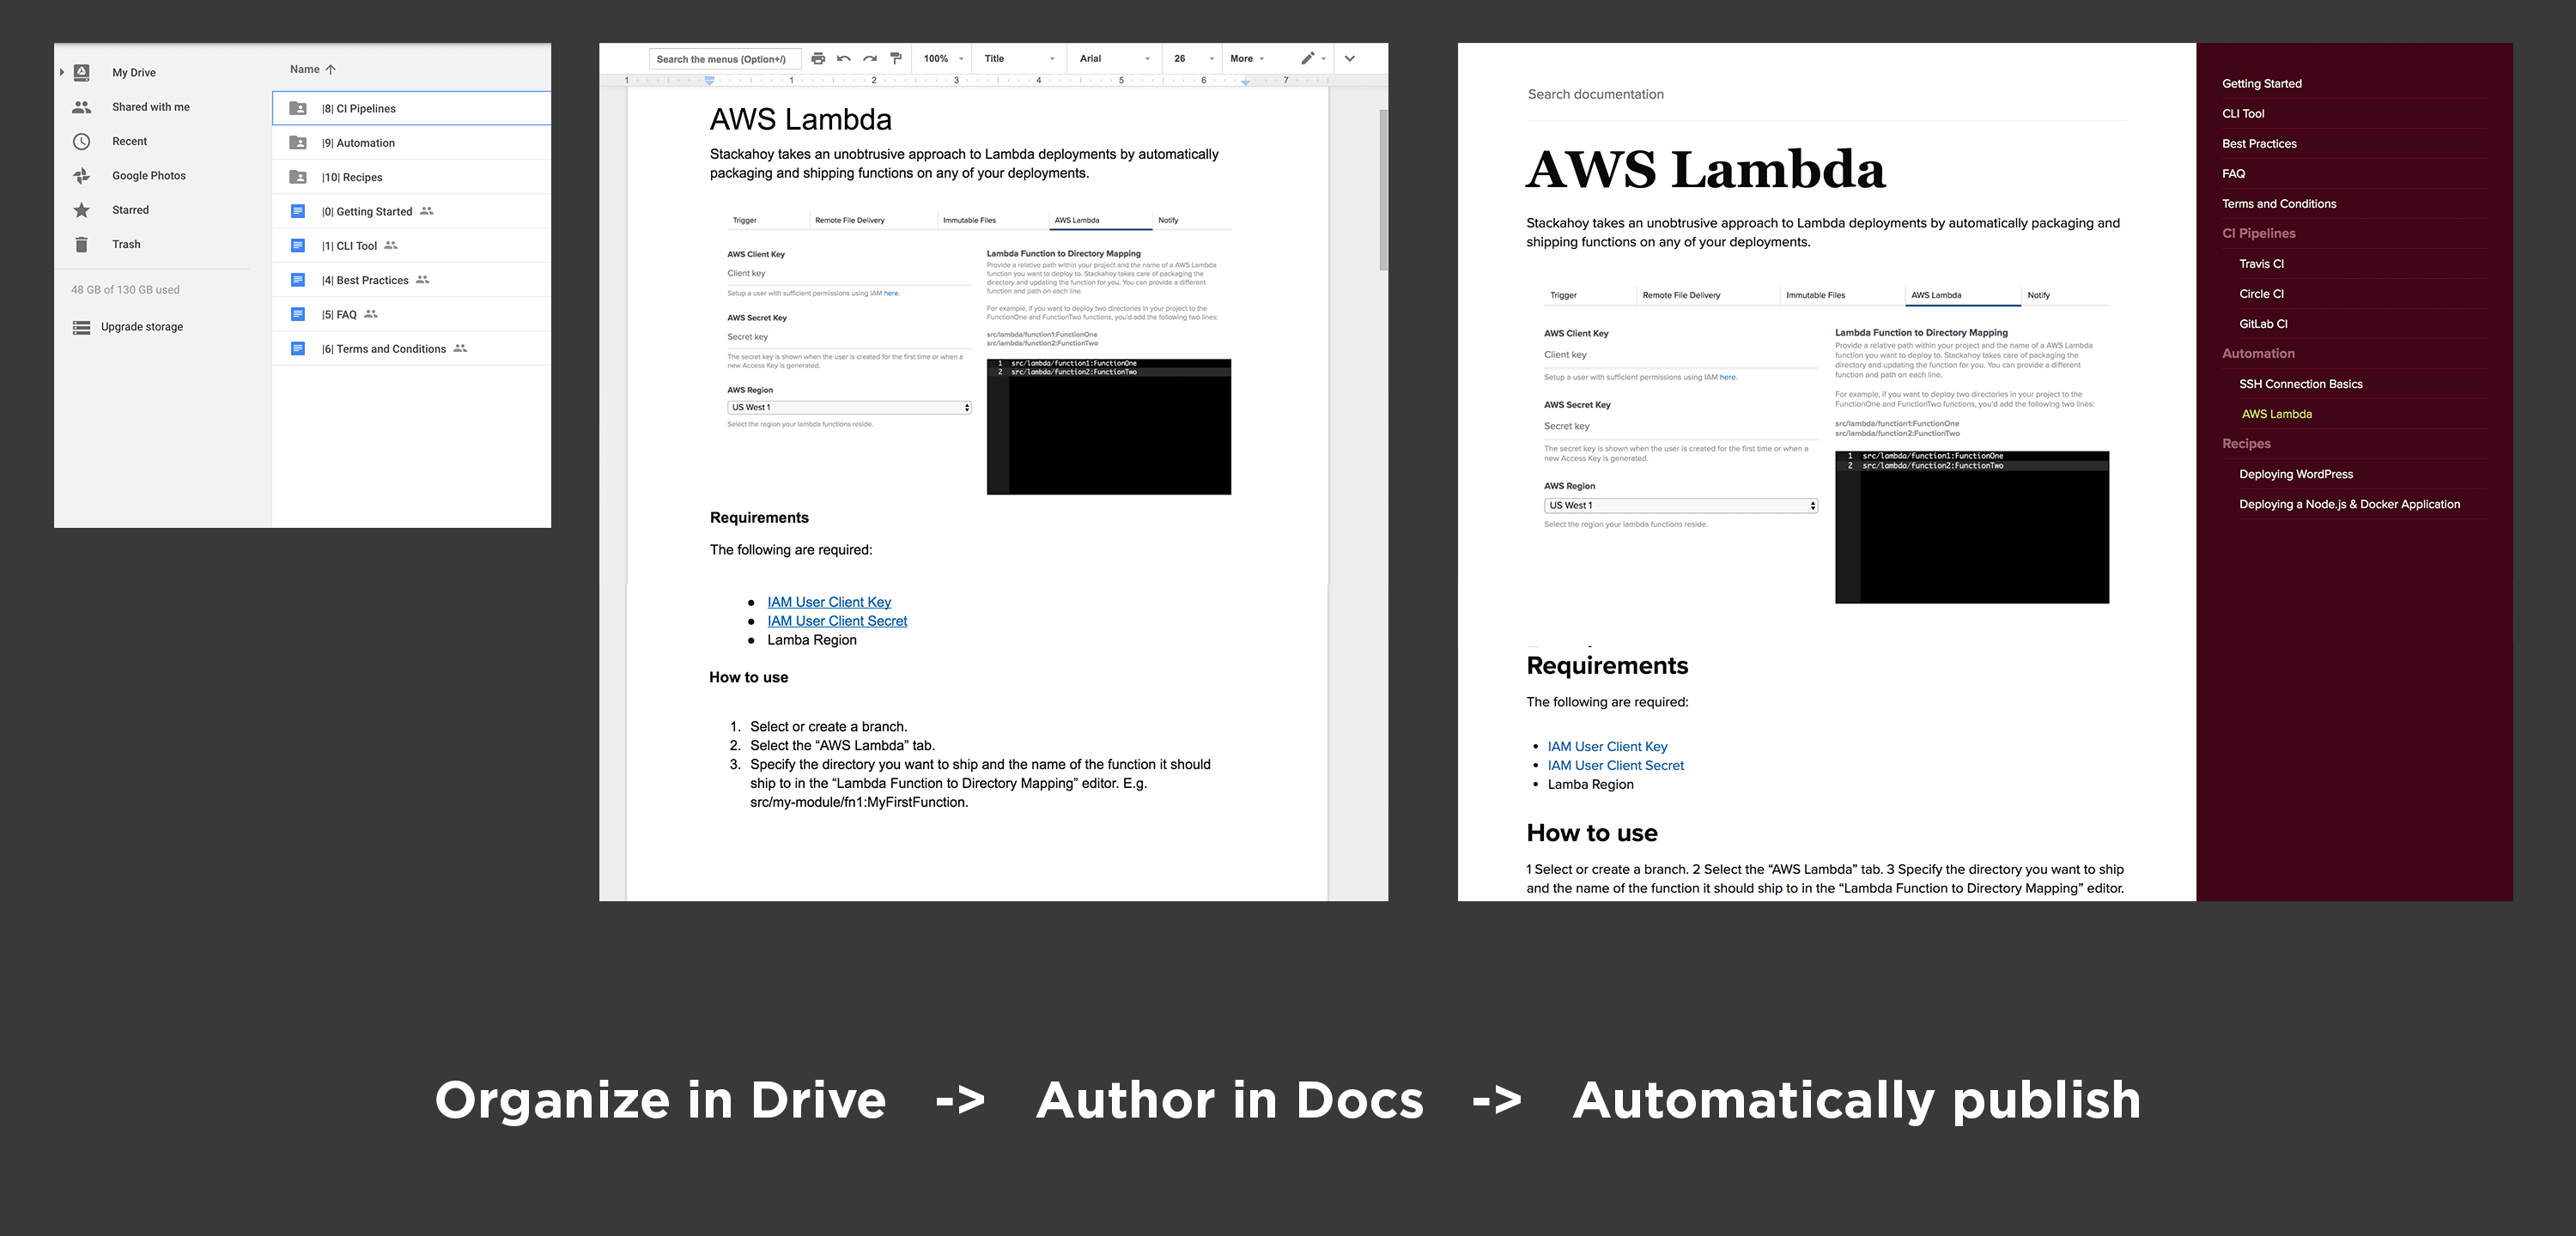Open FAQ in the site sidebar

click(2233, 173)
